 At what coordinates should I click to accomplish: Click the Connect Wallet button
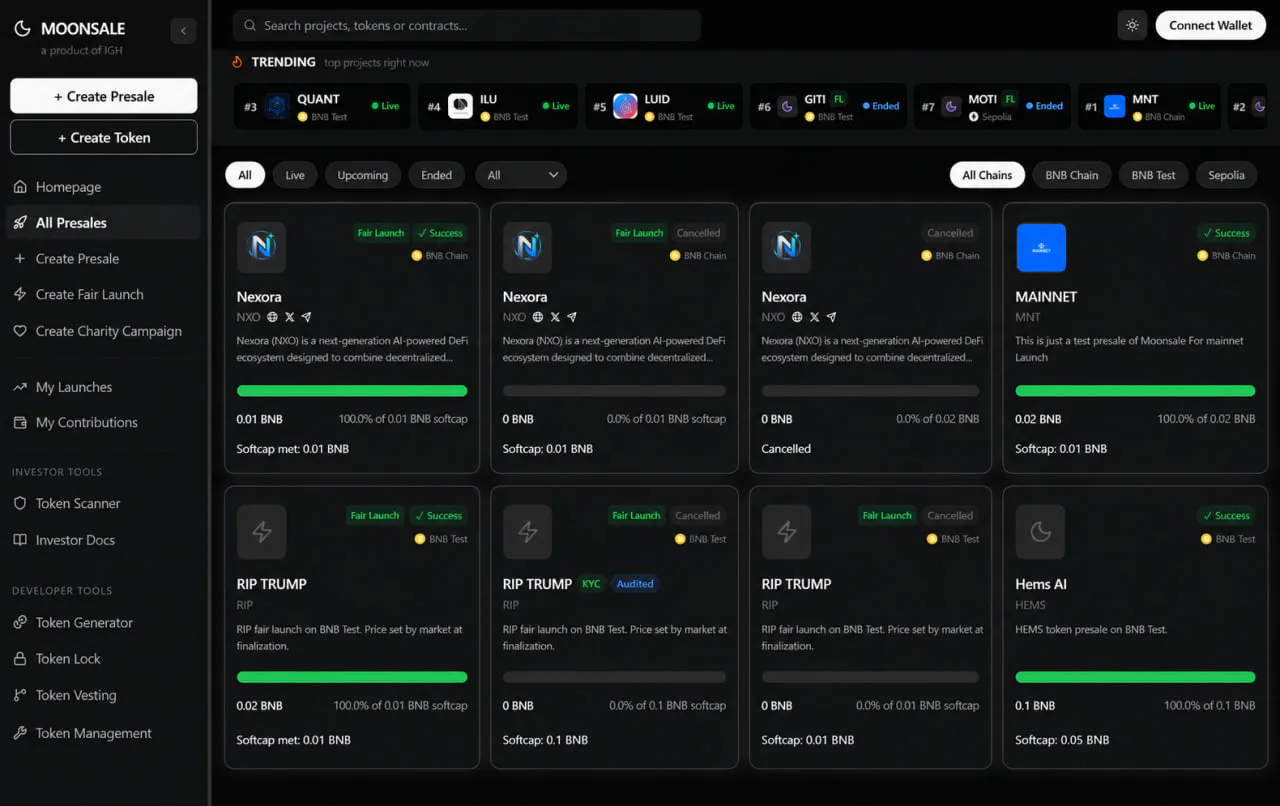tap(1210, 25)
